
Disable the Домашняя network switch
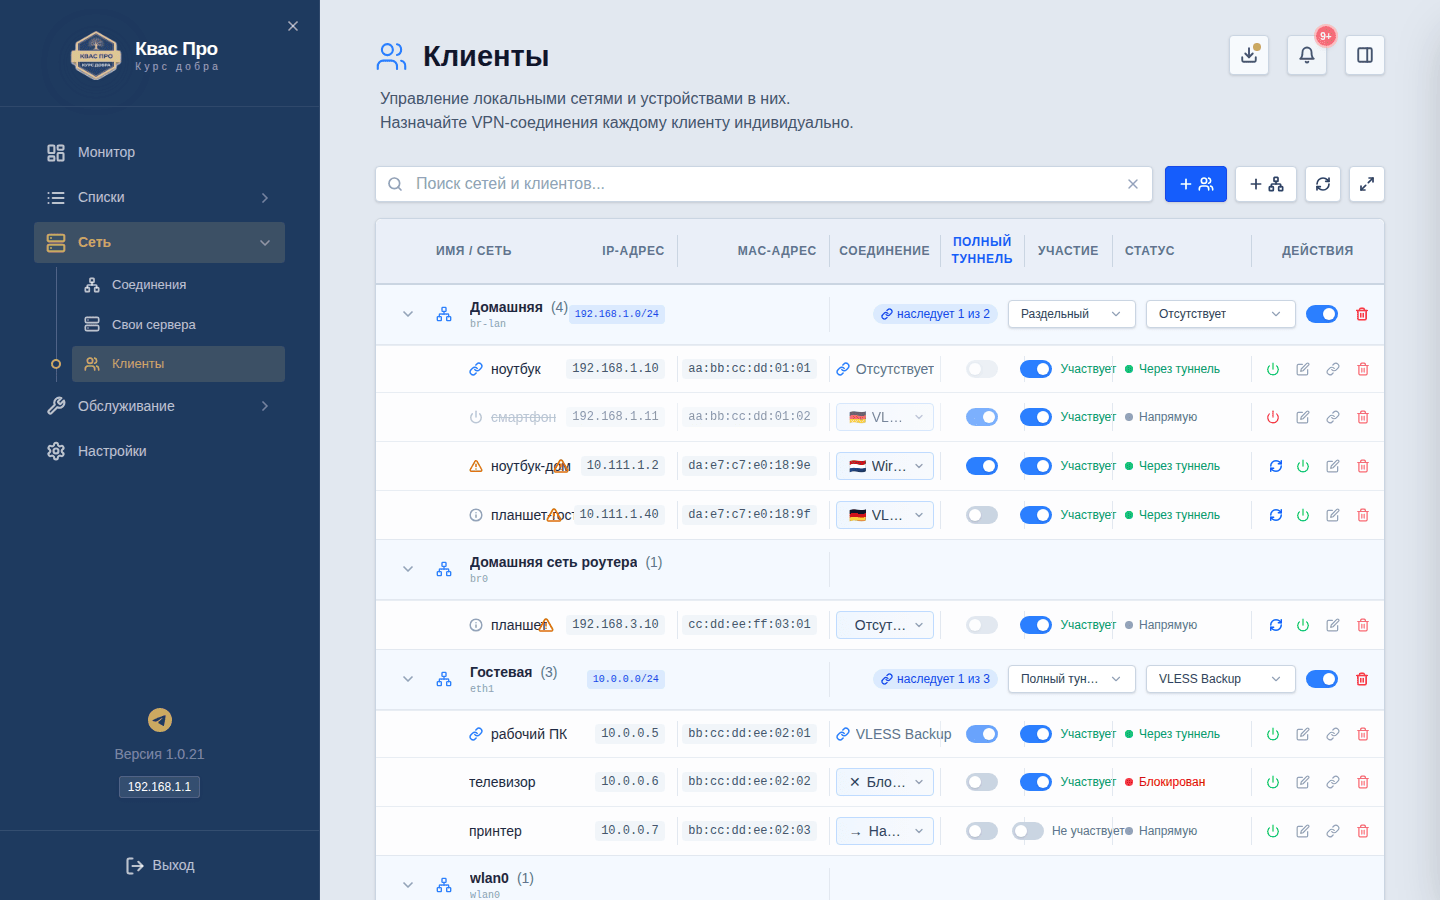[x=1322, y=314]
